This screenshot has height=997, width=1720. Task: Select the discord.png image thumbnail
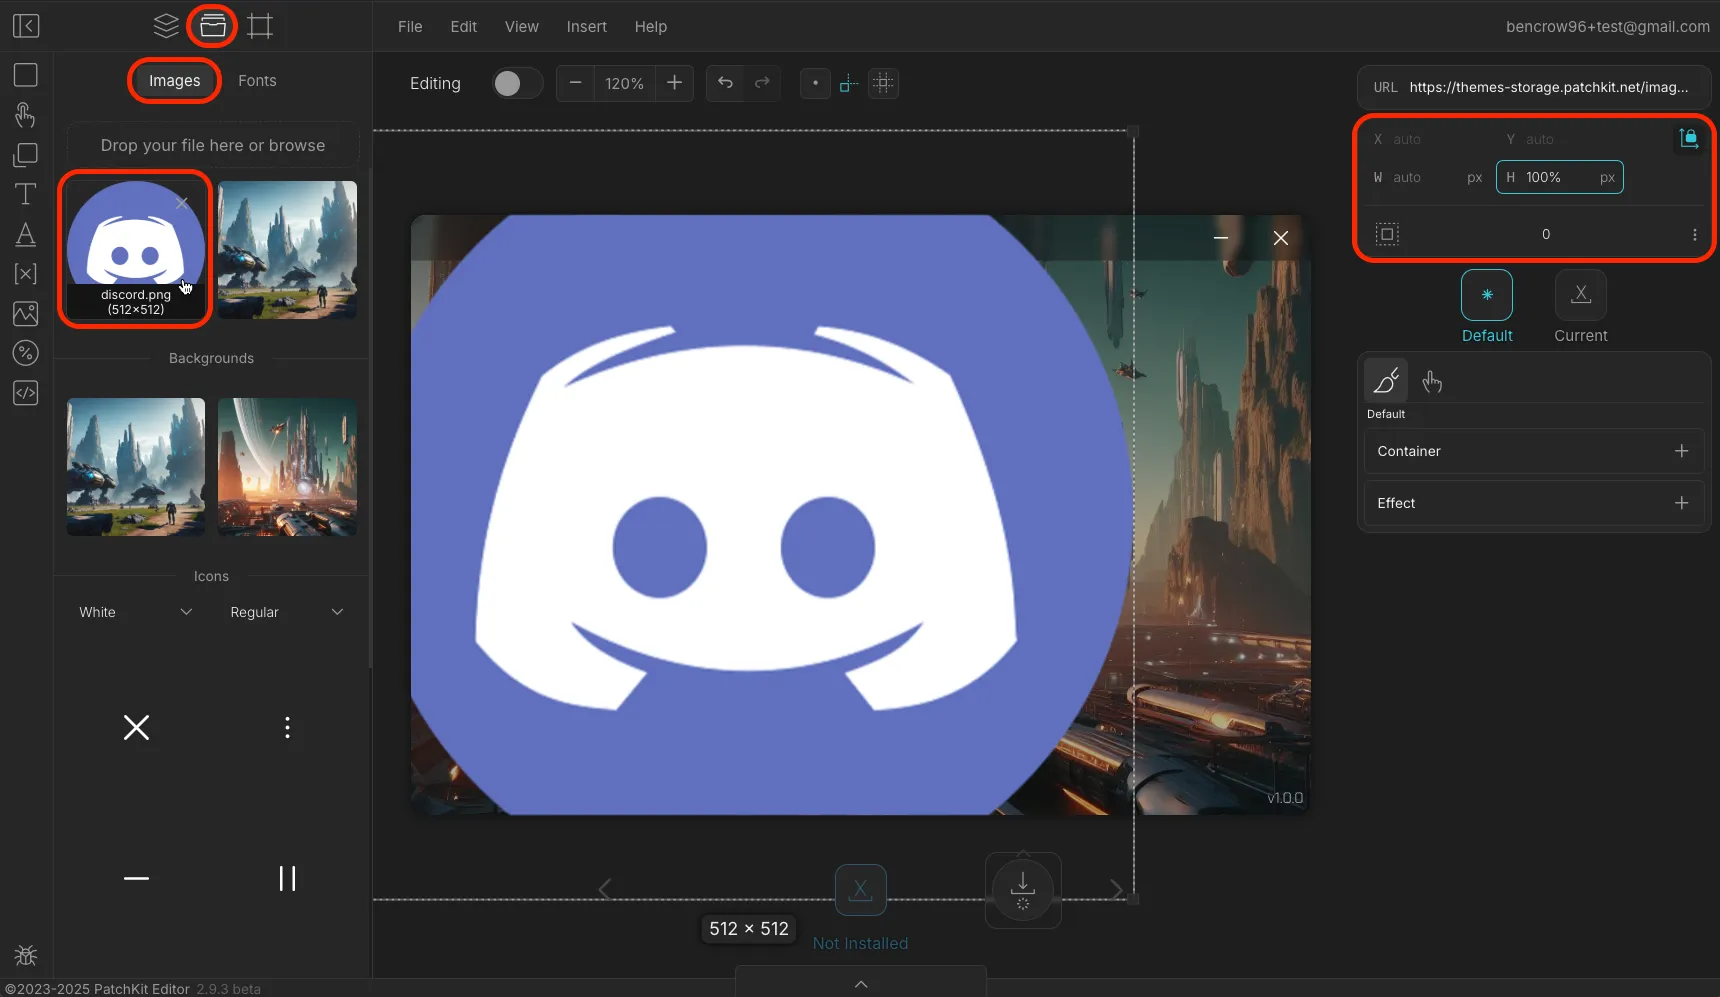click(x=136, y=250)
